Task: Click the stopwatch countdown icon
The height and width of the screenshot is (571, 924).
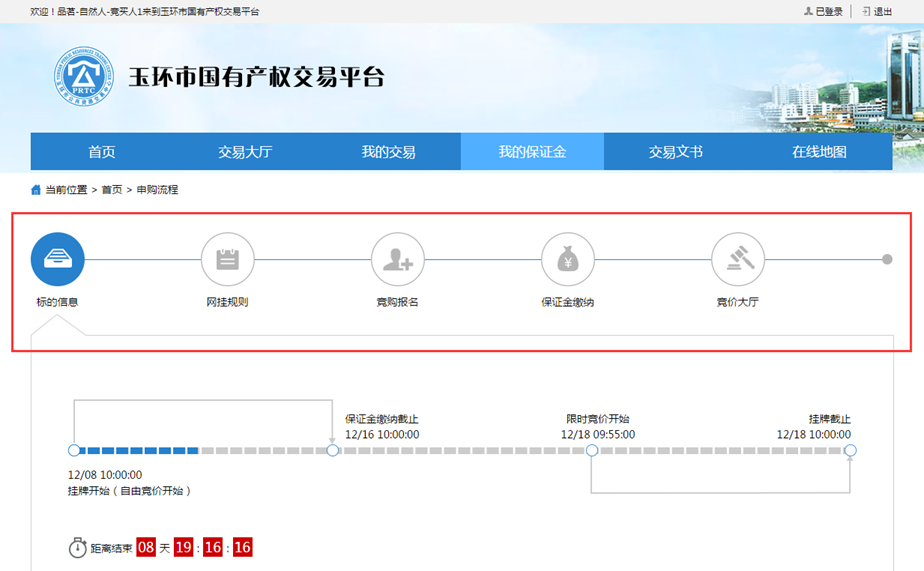Action: pos(77,548)
